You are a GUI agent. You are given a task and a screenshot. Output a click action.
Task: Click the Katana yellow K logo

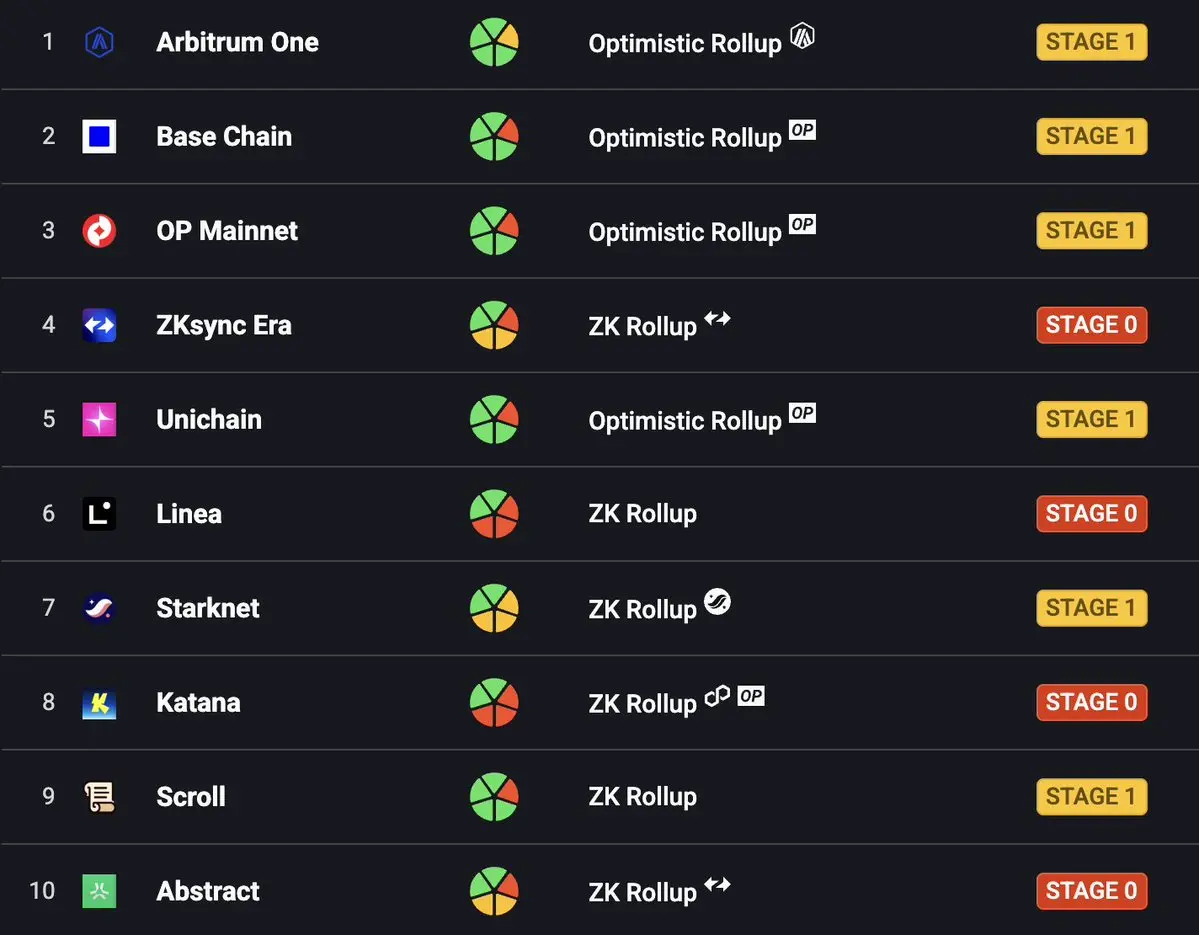(x=99, y=702)
